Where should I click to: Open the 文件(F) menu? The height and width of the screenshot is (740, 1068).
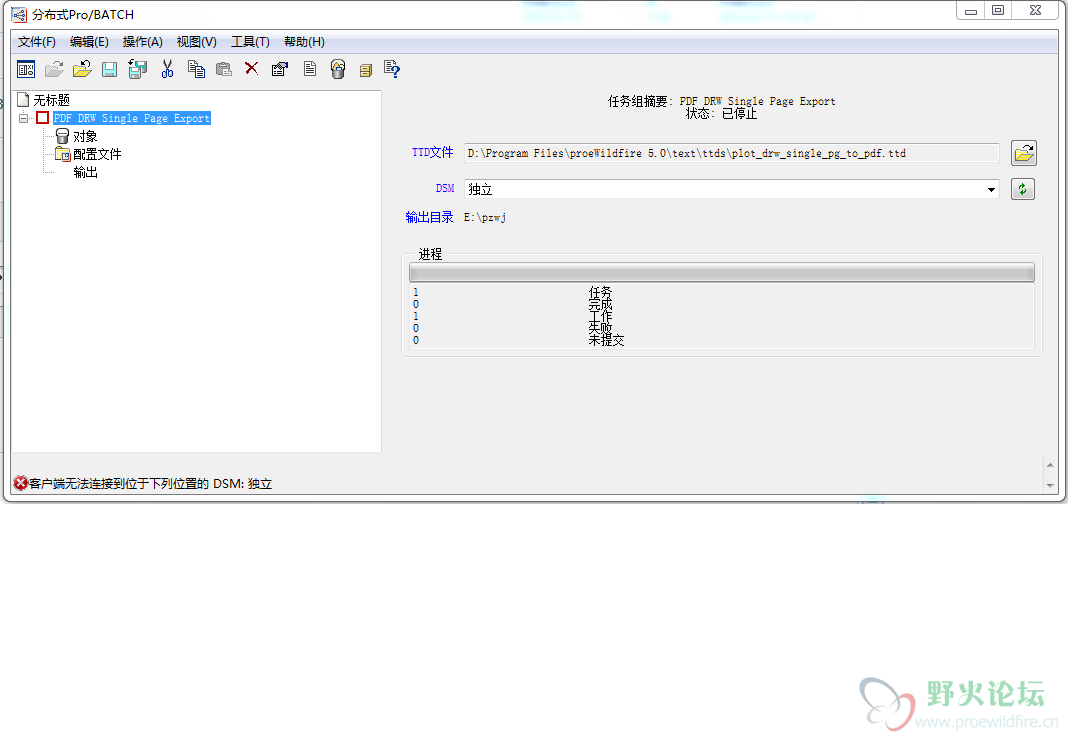(36, 42)
